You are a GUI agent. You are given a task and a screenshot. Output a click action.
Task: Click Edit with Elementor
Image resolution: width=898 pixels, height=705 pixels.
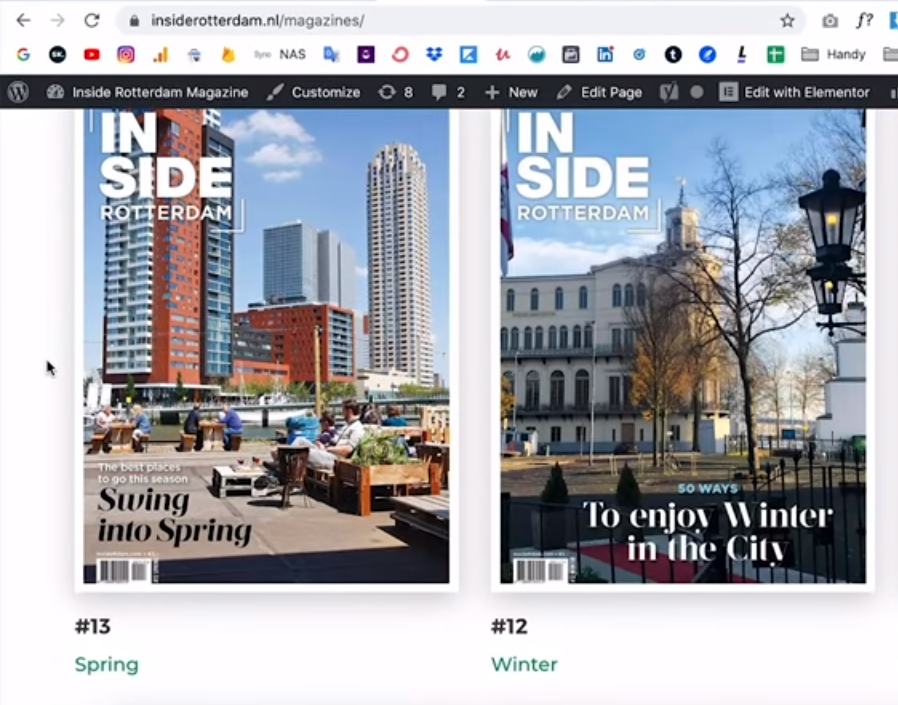795,92
